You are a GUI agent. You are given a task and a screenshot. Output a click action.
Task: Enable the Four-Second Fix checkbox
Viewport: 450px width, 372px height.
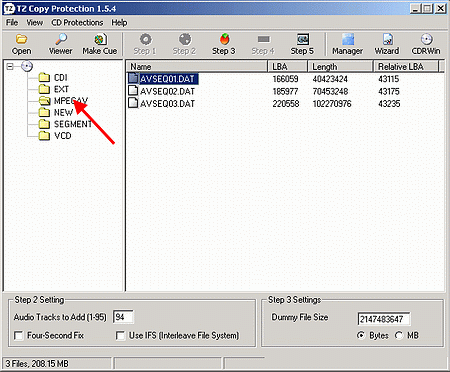pos(19,336)
